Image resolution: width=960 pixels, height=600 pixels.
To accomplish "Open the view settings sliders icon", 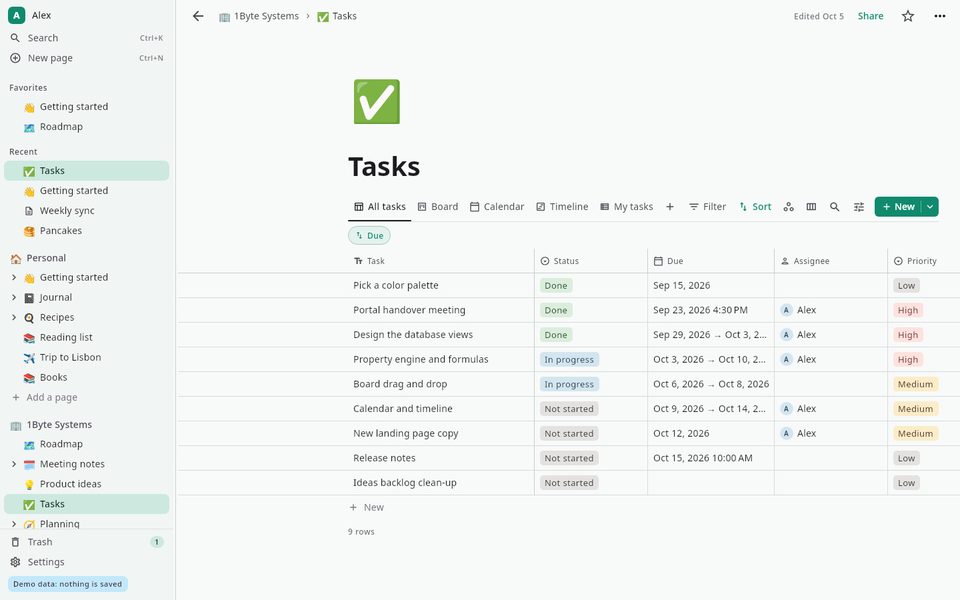I will pos(859,207).
